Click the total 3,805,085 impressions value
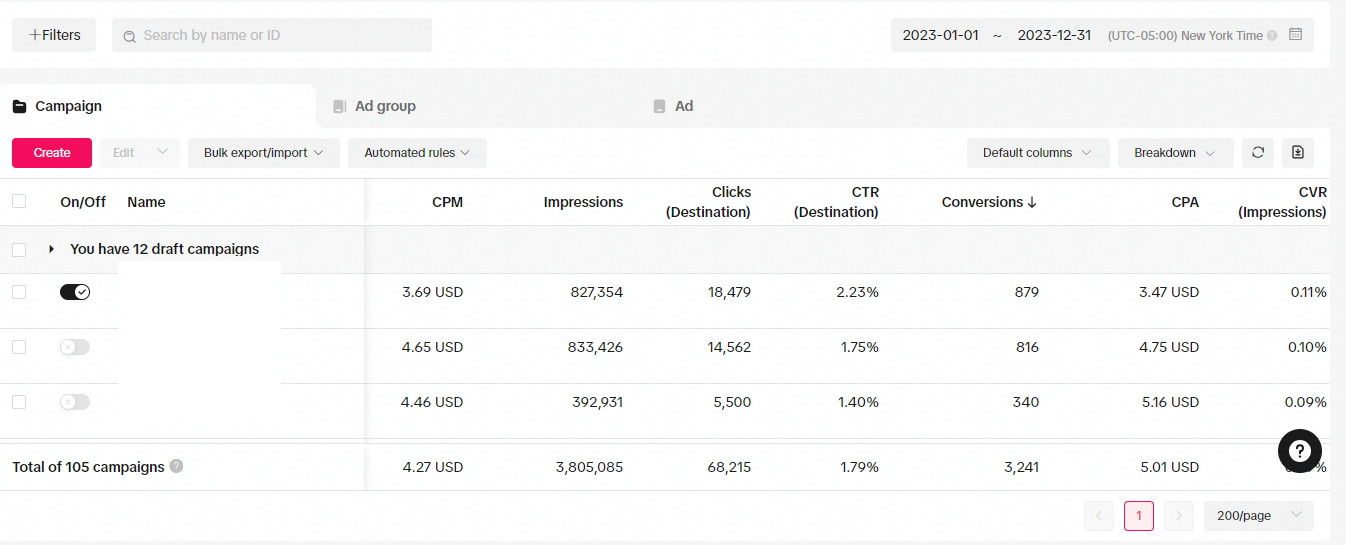This screenshot has width=1346, height=545. point(589,467)
